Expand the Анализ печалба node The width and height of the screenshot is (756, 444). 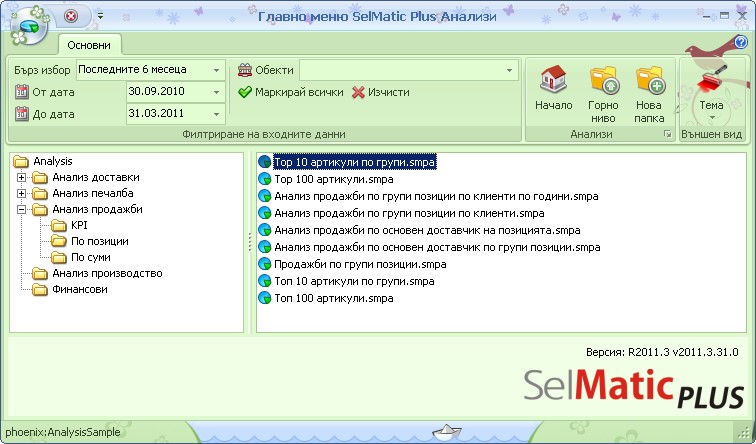tap(21, 193)
